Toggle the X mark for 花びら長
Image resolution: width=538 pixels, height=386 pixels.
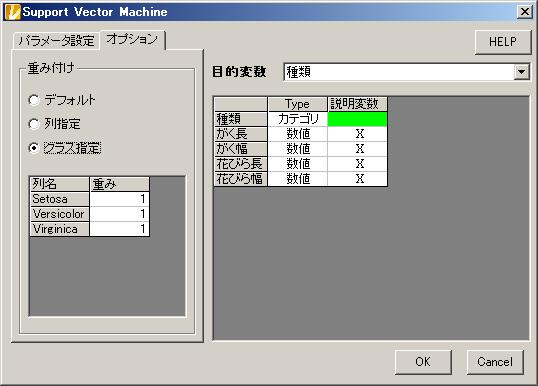(x=358, y=164)
